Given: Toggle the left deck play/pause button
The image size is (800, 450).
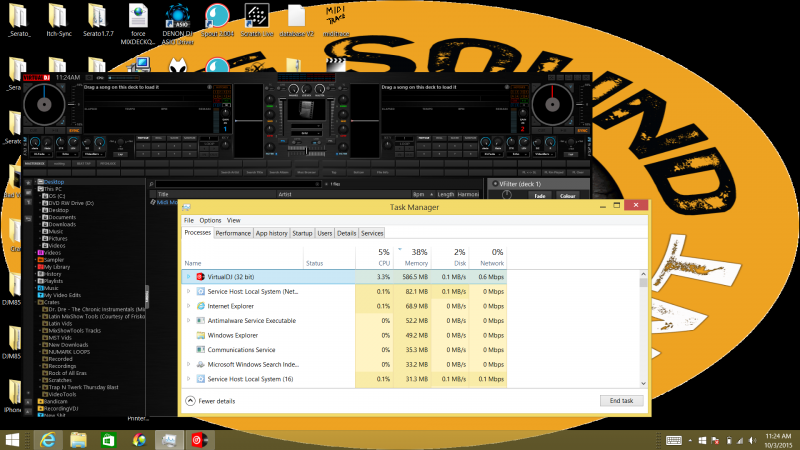Looking at the screenshot, I should [55, 131].
